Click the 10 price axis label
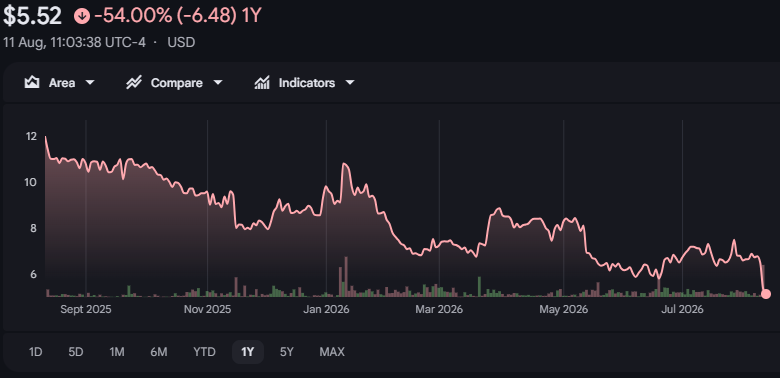This screenshot has height=378, width=780. tap(31, 182)
